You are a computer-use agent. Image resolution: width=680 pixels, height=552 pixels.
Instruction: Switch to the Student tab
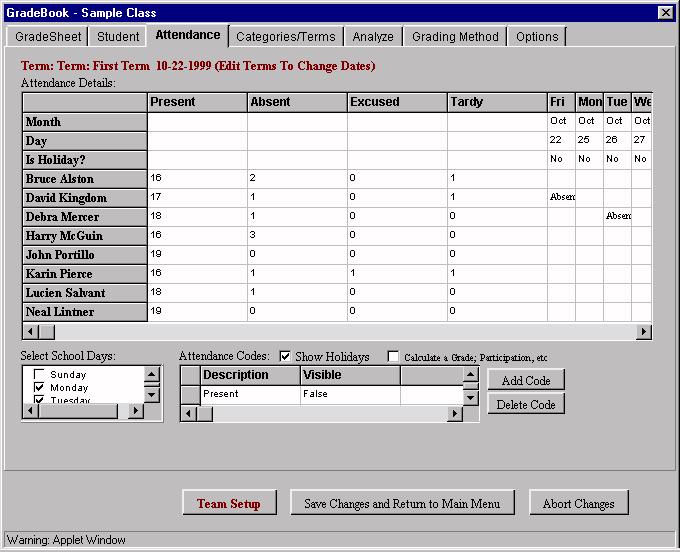(118, 36)
